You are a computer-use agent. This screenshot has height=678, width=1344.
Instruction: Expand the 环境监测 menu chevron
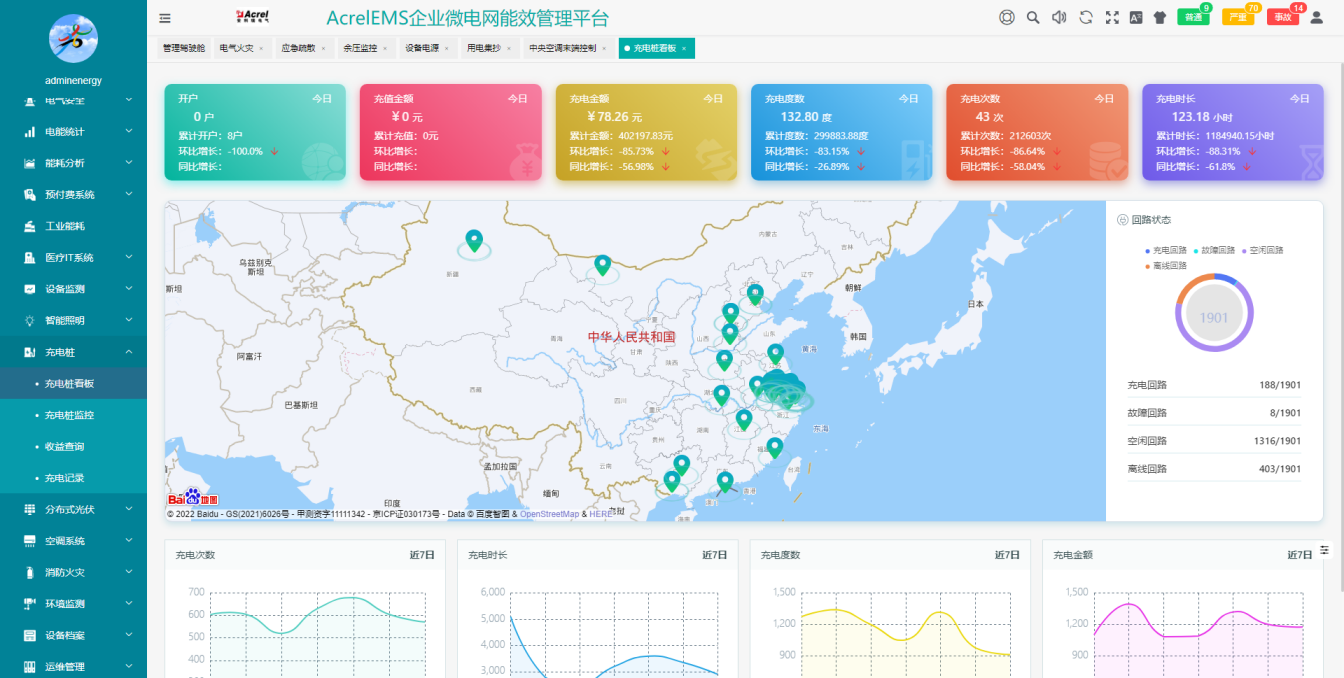pyautogui.click(x=129, y=604)
